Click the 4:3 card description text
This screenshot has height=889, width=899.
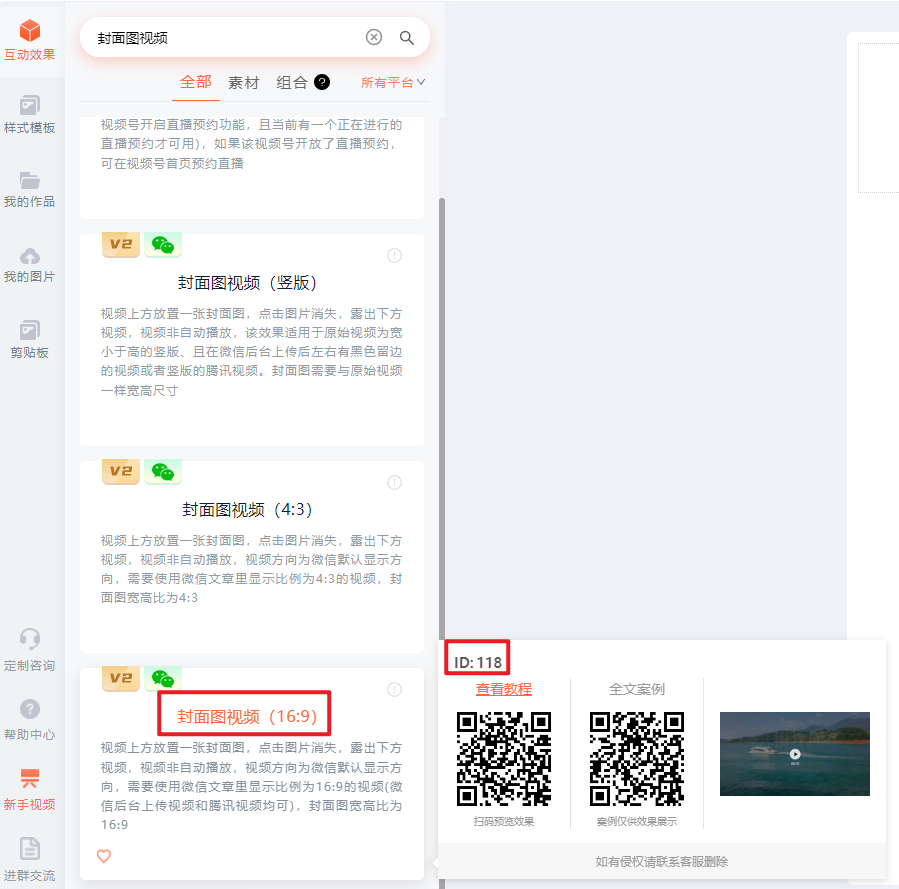pos(252,569)
